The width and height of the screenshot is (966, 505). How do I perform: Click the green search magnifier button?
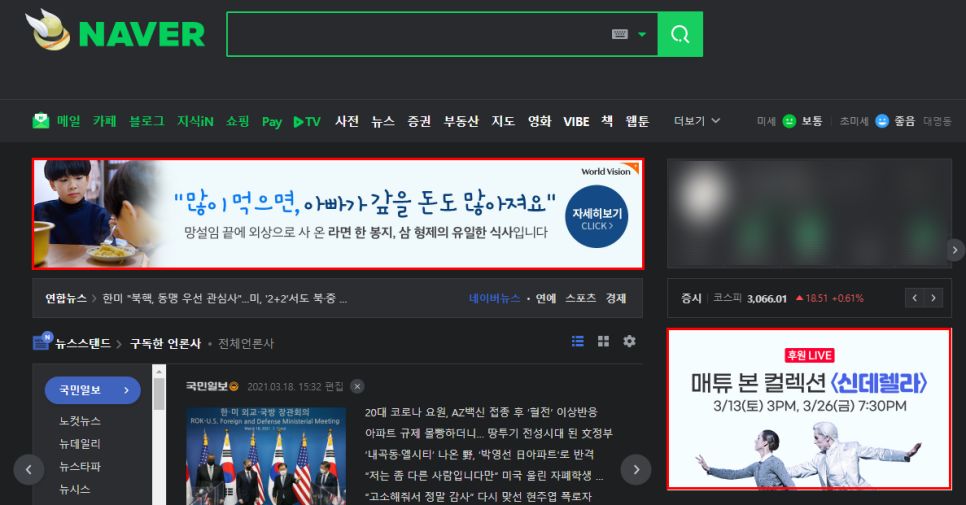pyautogui.click(x=680, y=34)
